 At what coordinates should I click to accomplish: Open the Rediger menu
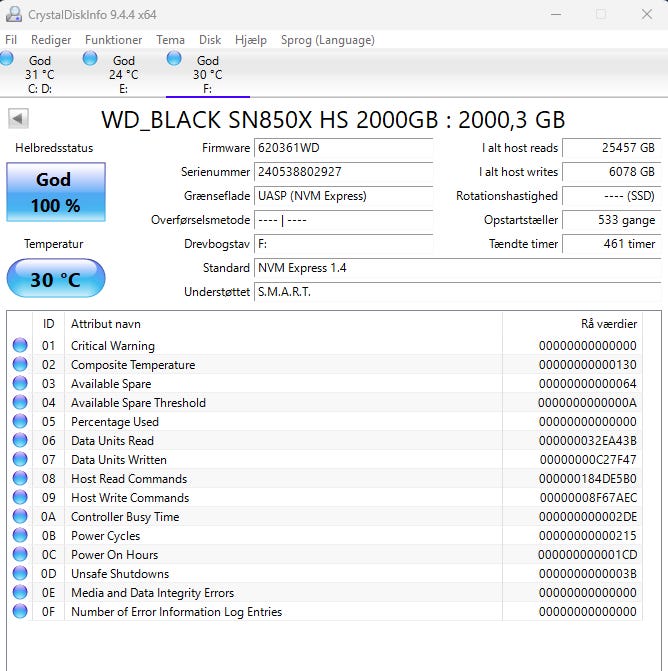click(x=51, y=40)
